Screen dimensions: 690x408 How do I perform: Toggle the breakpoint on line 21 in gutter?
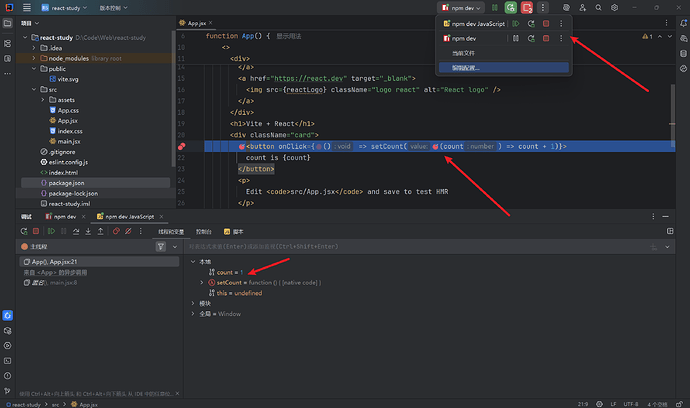[x=181, y=147]
